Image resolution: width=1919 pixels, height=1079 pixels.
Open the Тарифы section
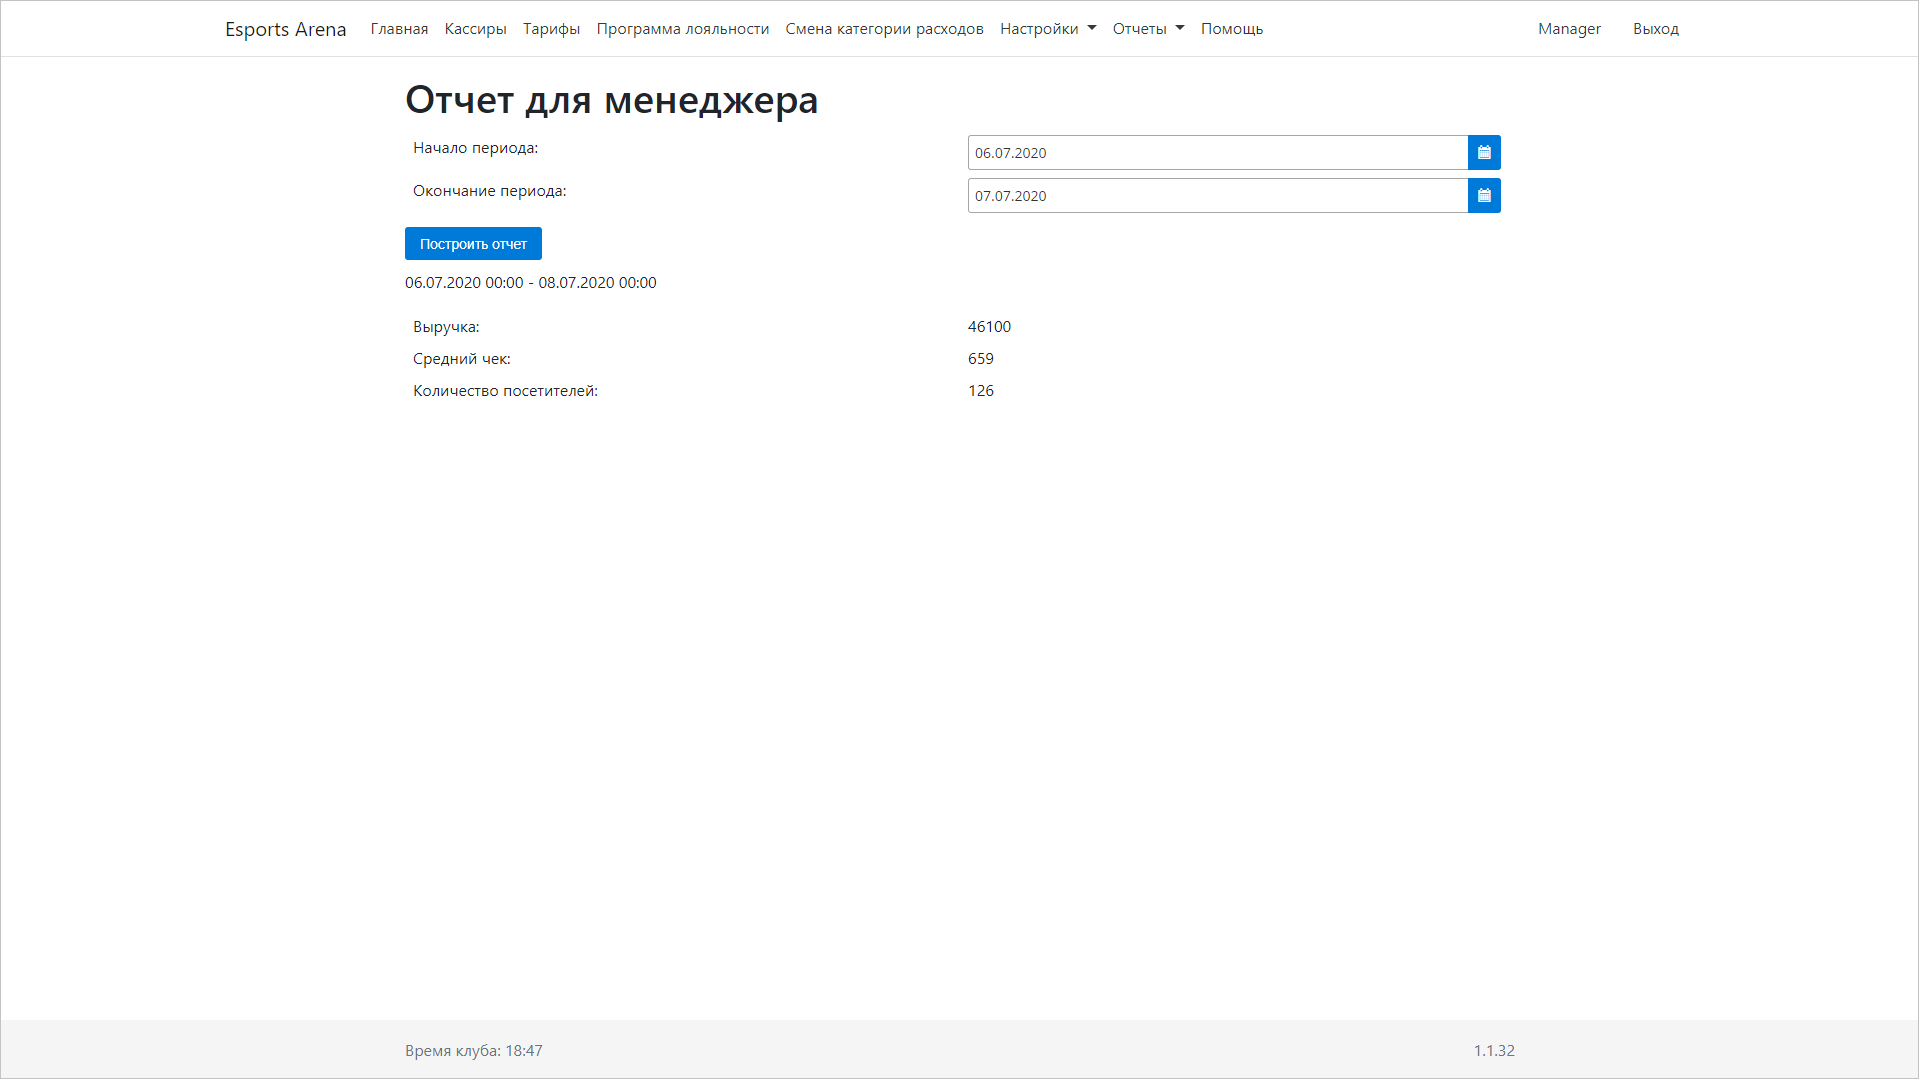(x=551, y=28)
